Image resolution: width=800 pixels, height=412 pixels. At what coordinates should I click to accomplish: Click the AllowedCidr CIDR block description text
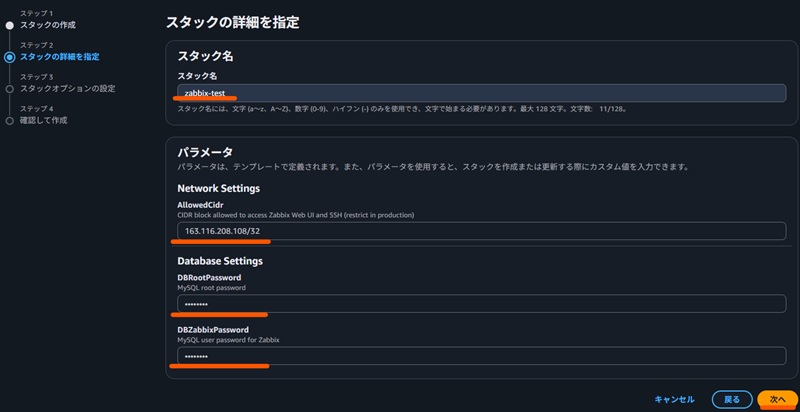295,215
